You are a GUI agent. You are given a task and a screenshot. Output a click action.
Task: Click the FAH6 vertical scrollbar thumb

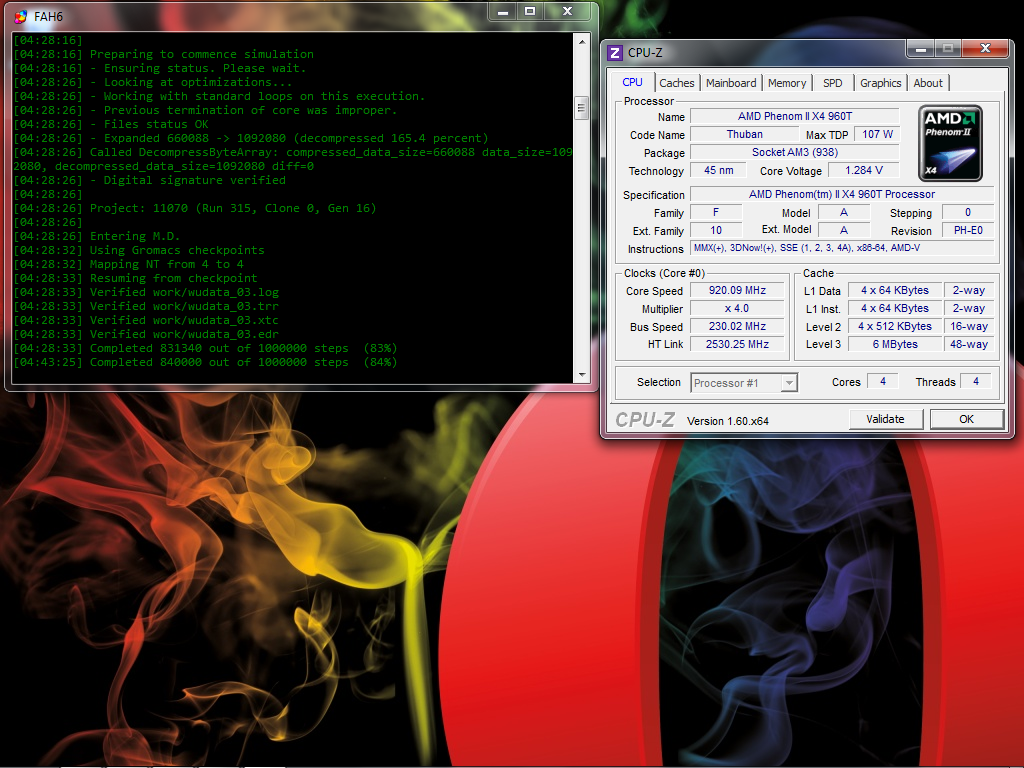[581, 108]
